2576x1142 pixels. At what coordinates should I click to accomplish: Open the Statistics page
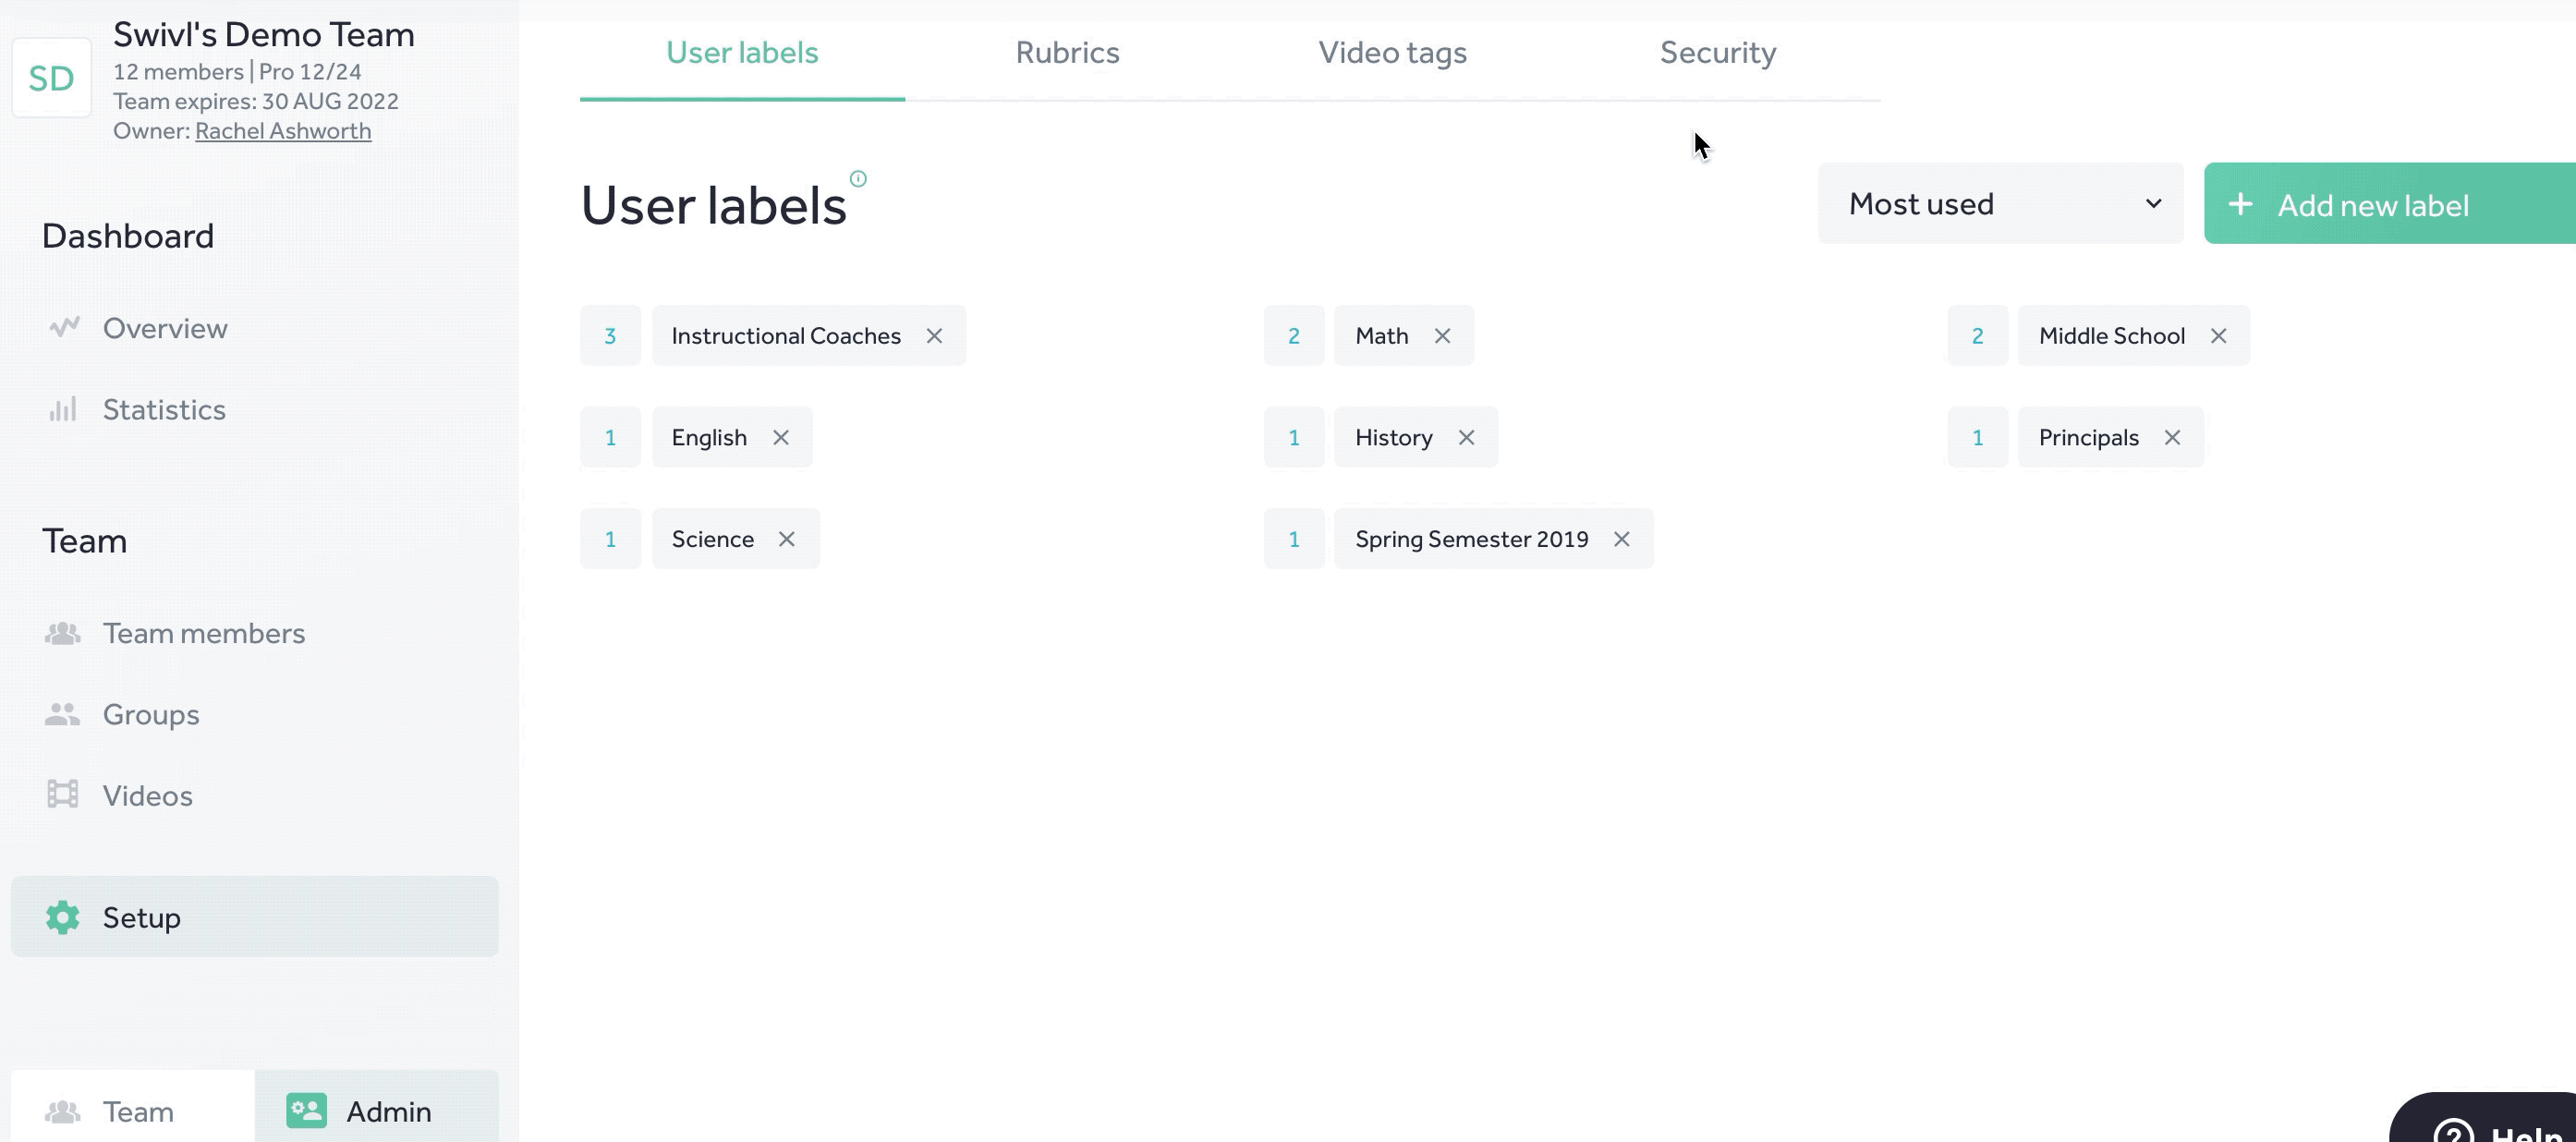point(164,410)
